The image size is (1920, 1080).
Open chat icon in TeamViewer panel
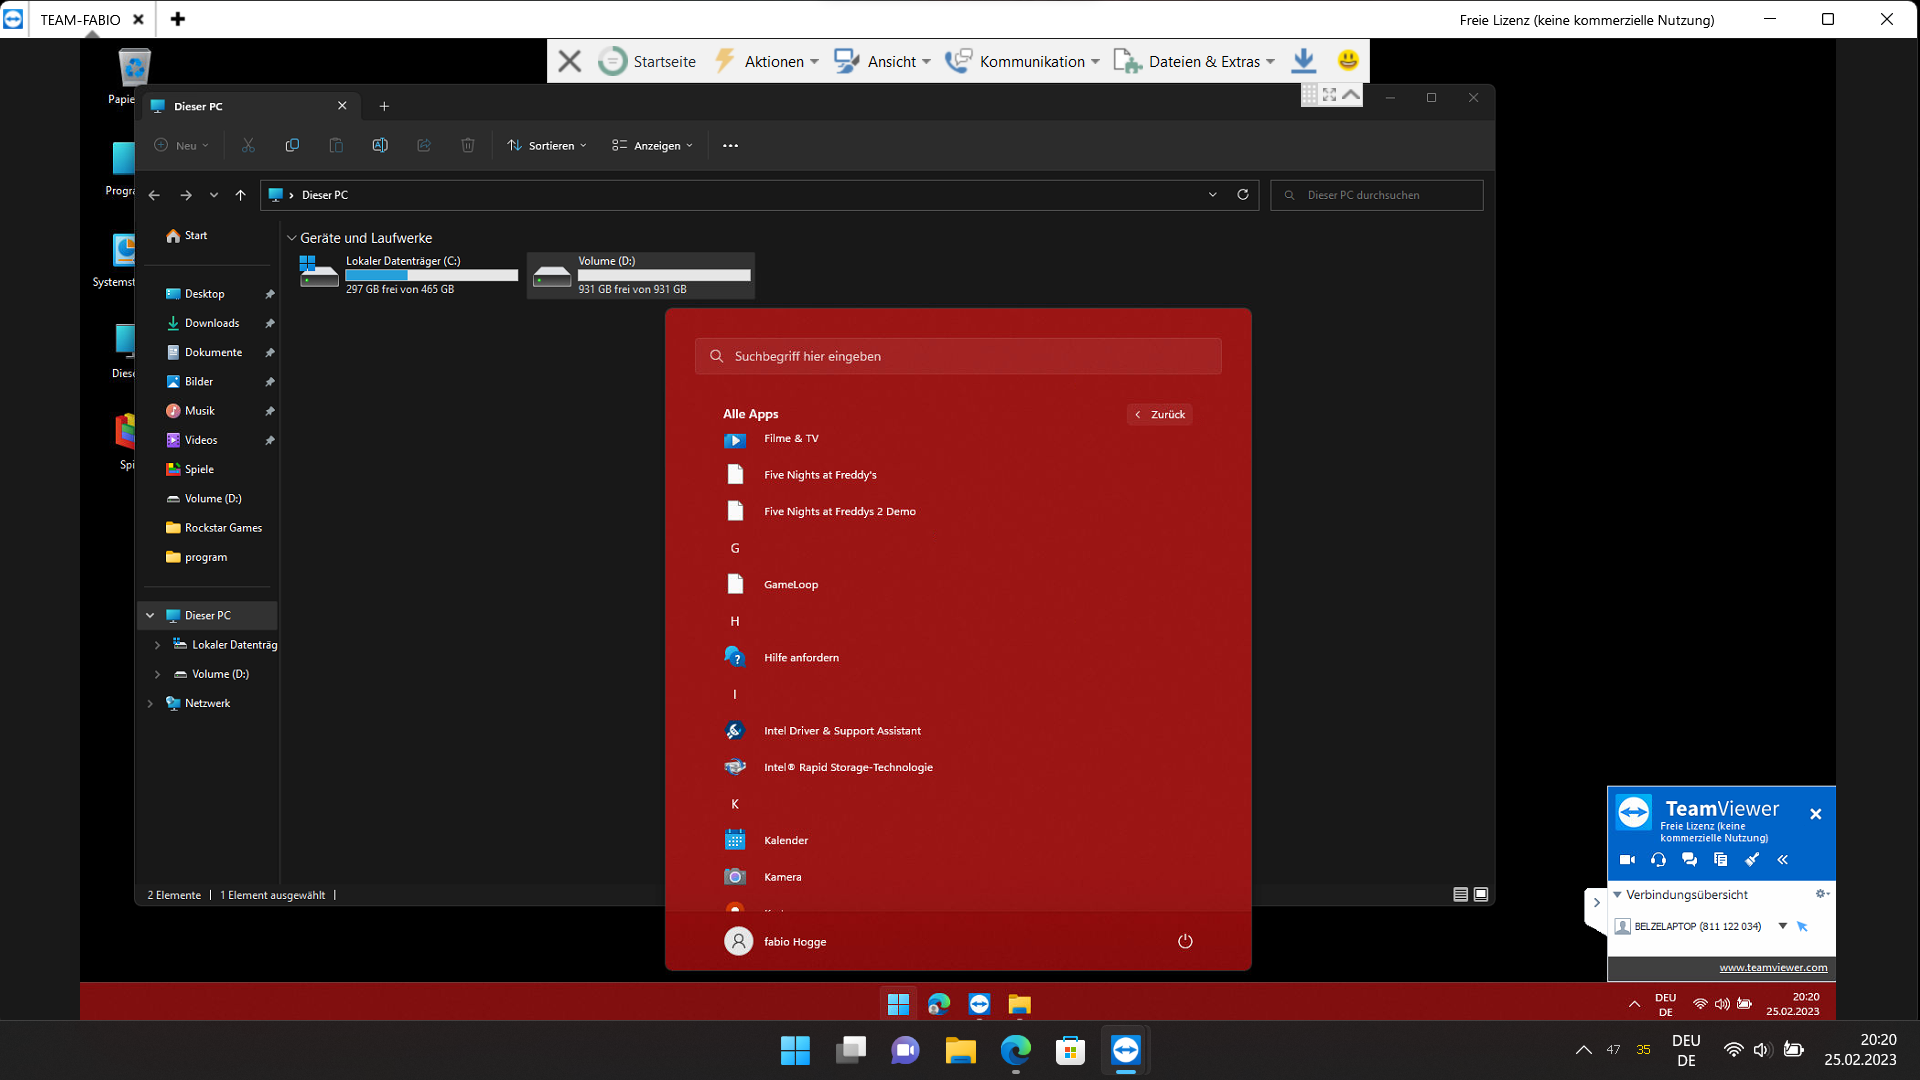point(1689,860)
